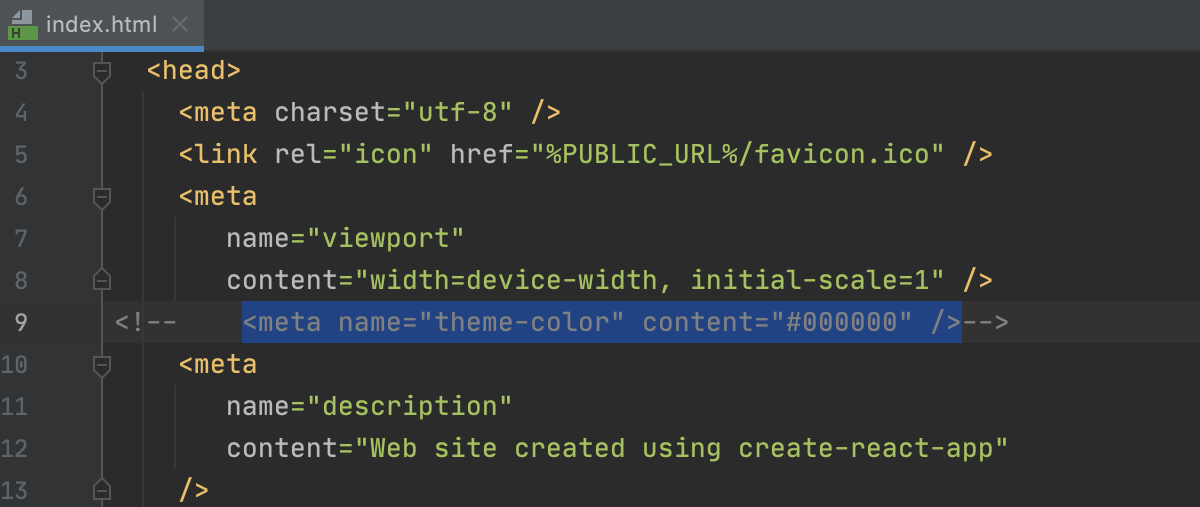The height and width of the screenshot is (507, 1200).
Task: Click the "width=device-width, initial-scale=1" content value
Action: [650, 280]
